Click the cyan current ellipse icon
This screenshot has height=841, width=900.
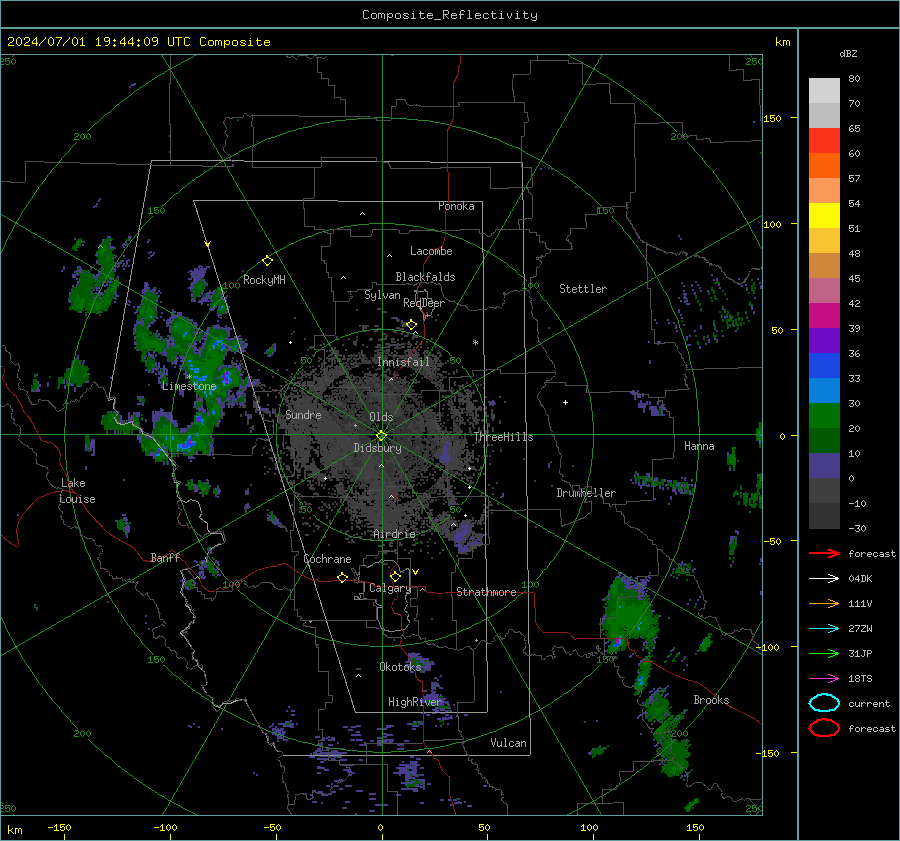tap(824, 703)
